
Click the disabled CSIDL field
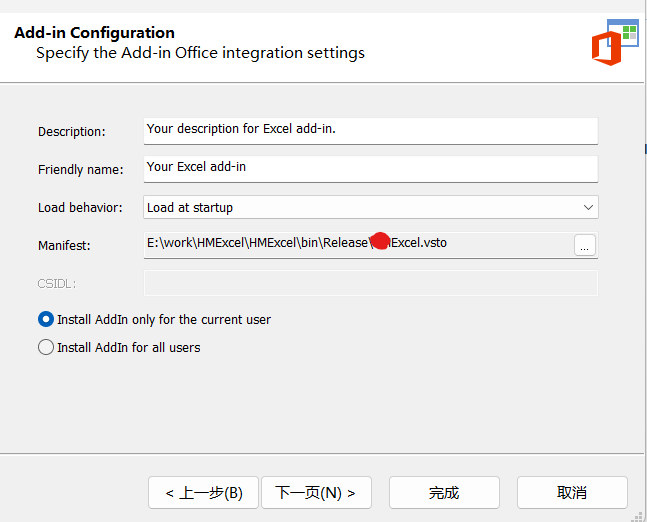tap(370, 283)
